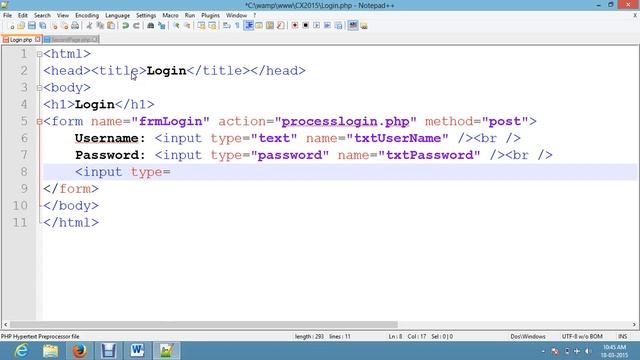The height and width of the screenshot is (360, 640).
Task: Close the current document via the toolbar Close icon
Action: [53, 26]
